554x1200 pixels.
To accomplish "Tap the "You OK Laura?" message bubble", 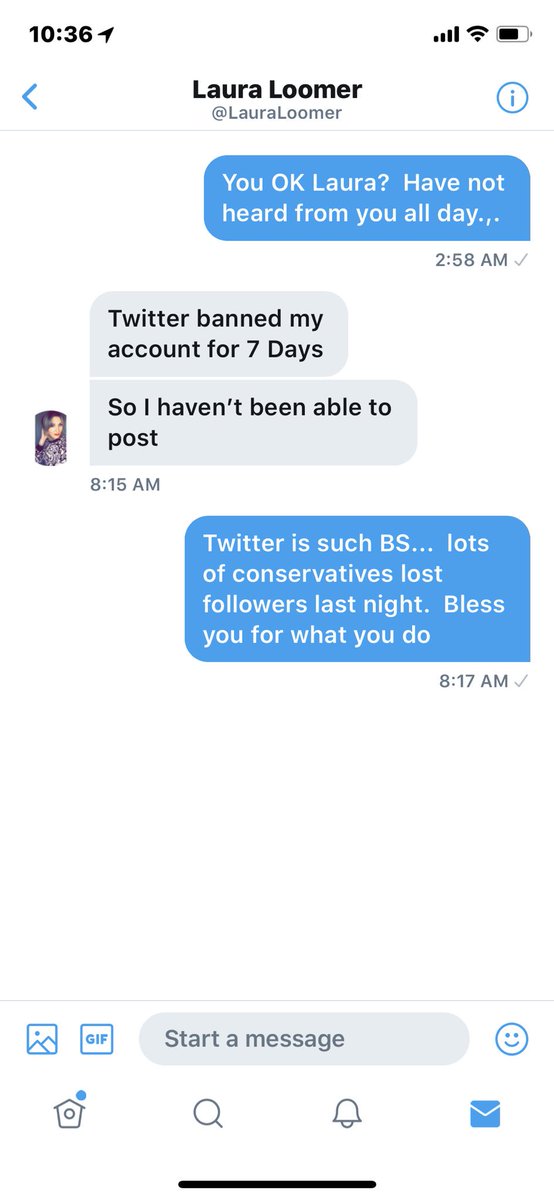I will 367,198.
